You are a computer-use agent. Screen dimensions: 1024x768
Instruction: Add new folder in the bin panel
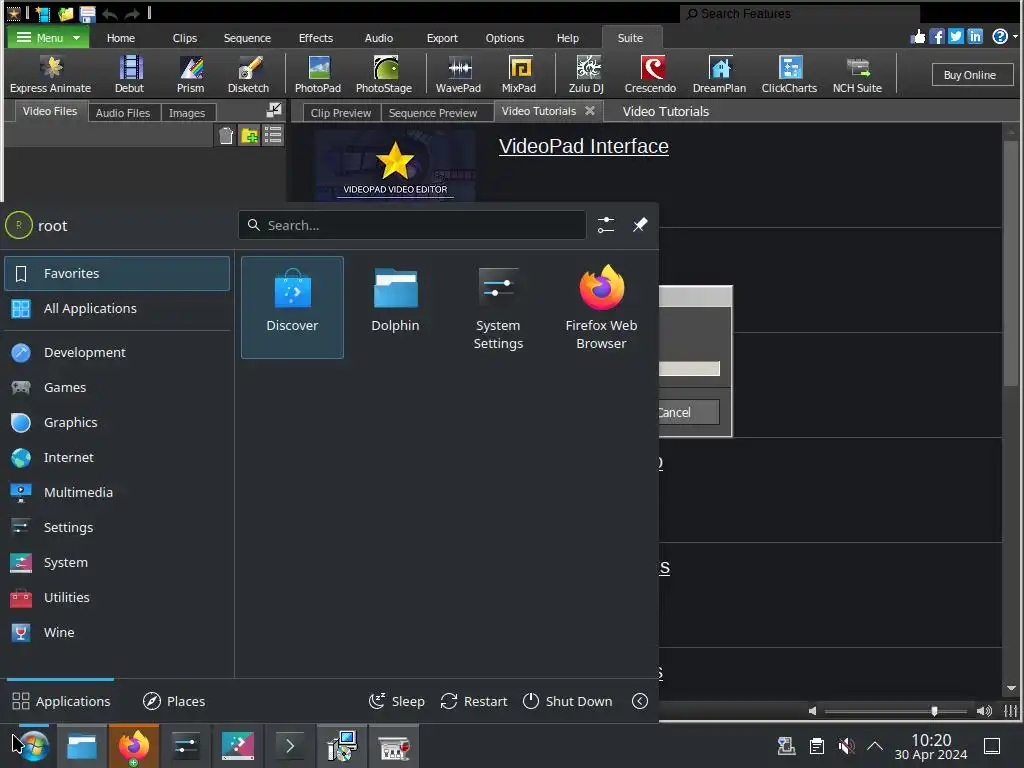(249, 135)
